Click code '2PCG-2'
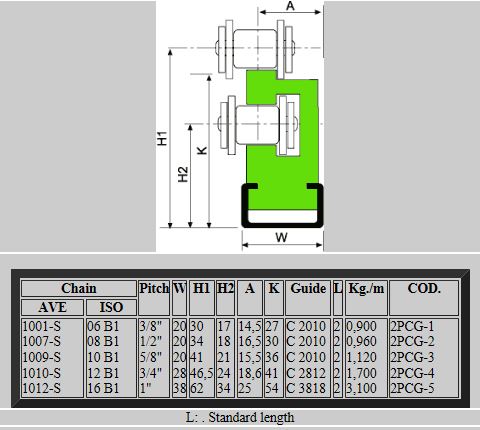The width and height of the screenshot is (480, 430). (x=412, y=342)
